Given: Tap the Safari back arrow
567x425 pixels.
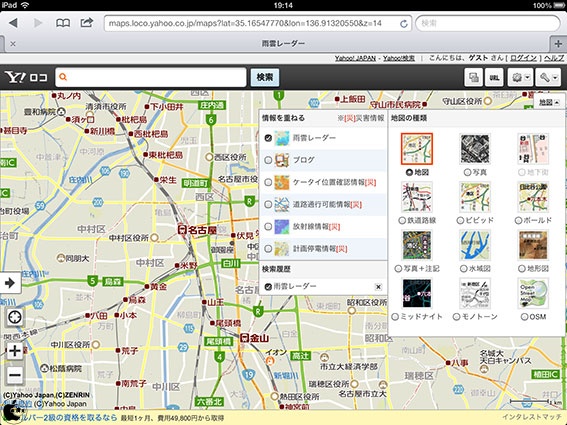Looking at the screenshot, I should pyautogui.click(x=13, y=23).
